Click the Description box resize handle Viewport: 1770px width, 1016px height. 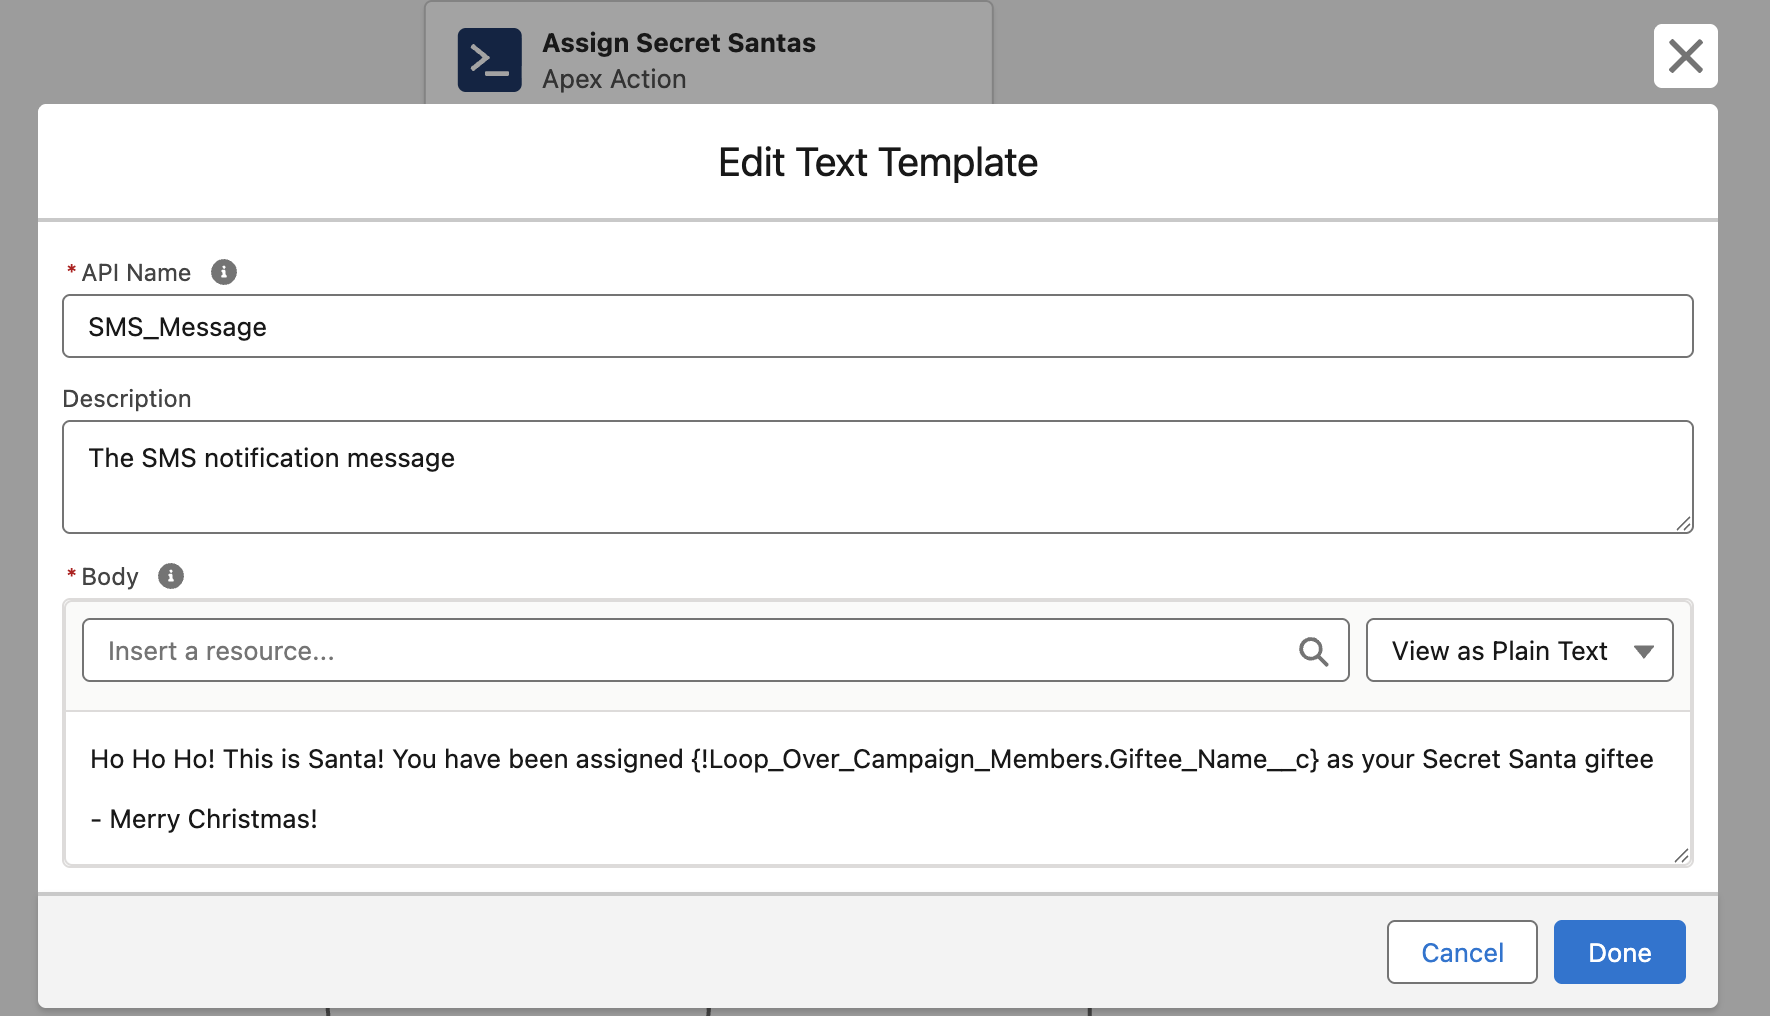(x=1683, y=524)
